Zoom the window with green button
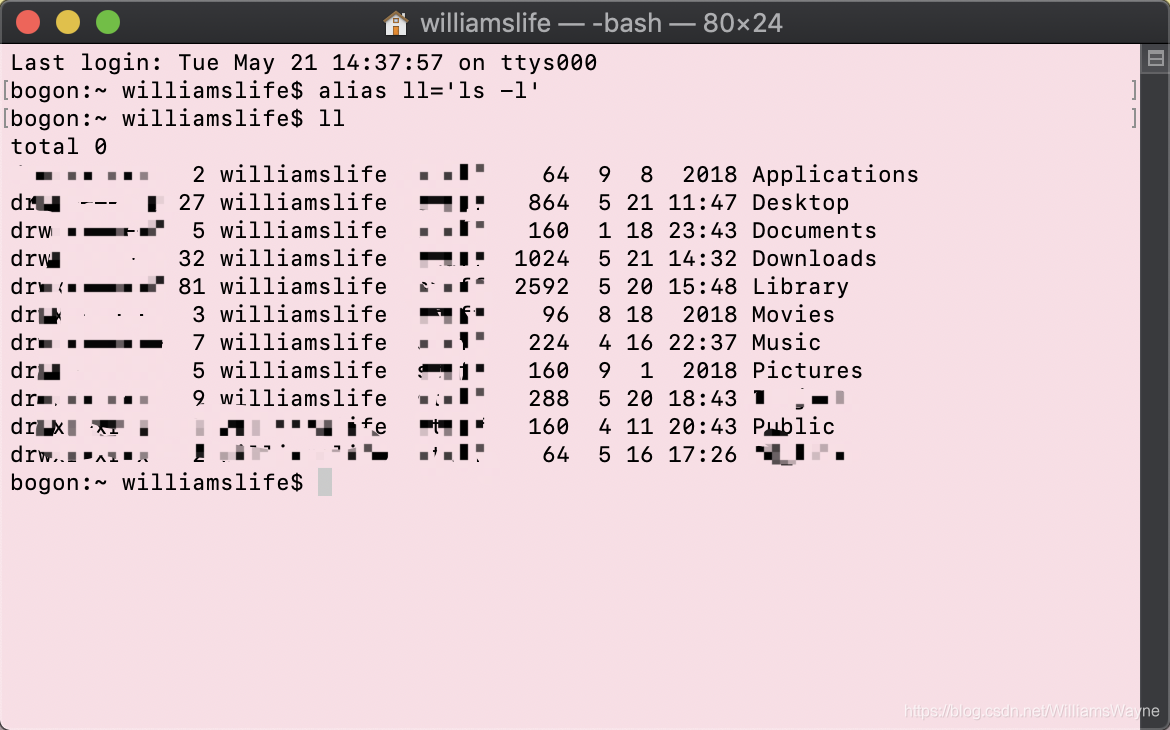The height and width of the screenshot is (730, 1170). [108, 22]
